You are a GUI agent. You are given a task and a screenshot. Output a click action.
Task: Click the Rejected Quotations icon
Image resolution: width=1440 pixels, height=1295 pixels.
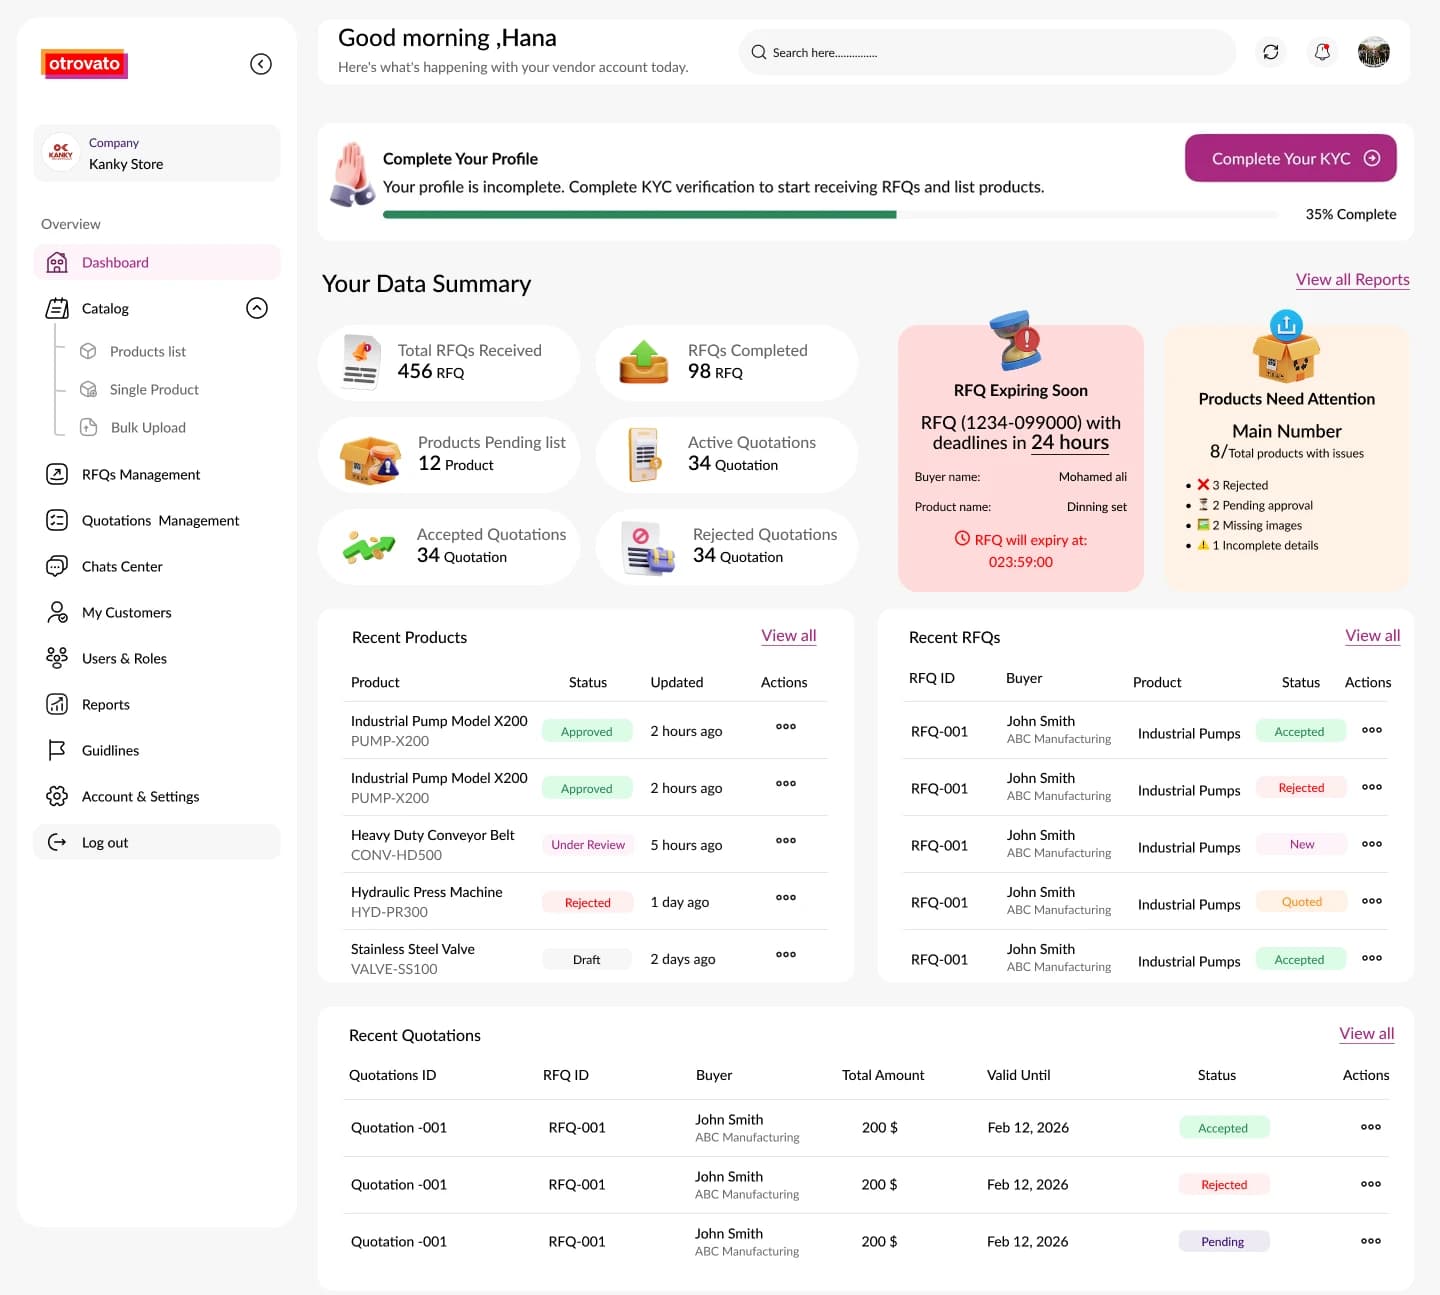click(x=649, y=548)
